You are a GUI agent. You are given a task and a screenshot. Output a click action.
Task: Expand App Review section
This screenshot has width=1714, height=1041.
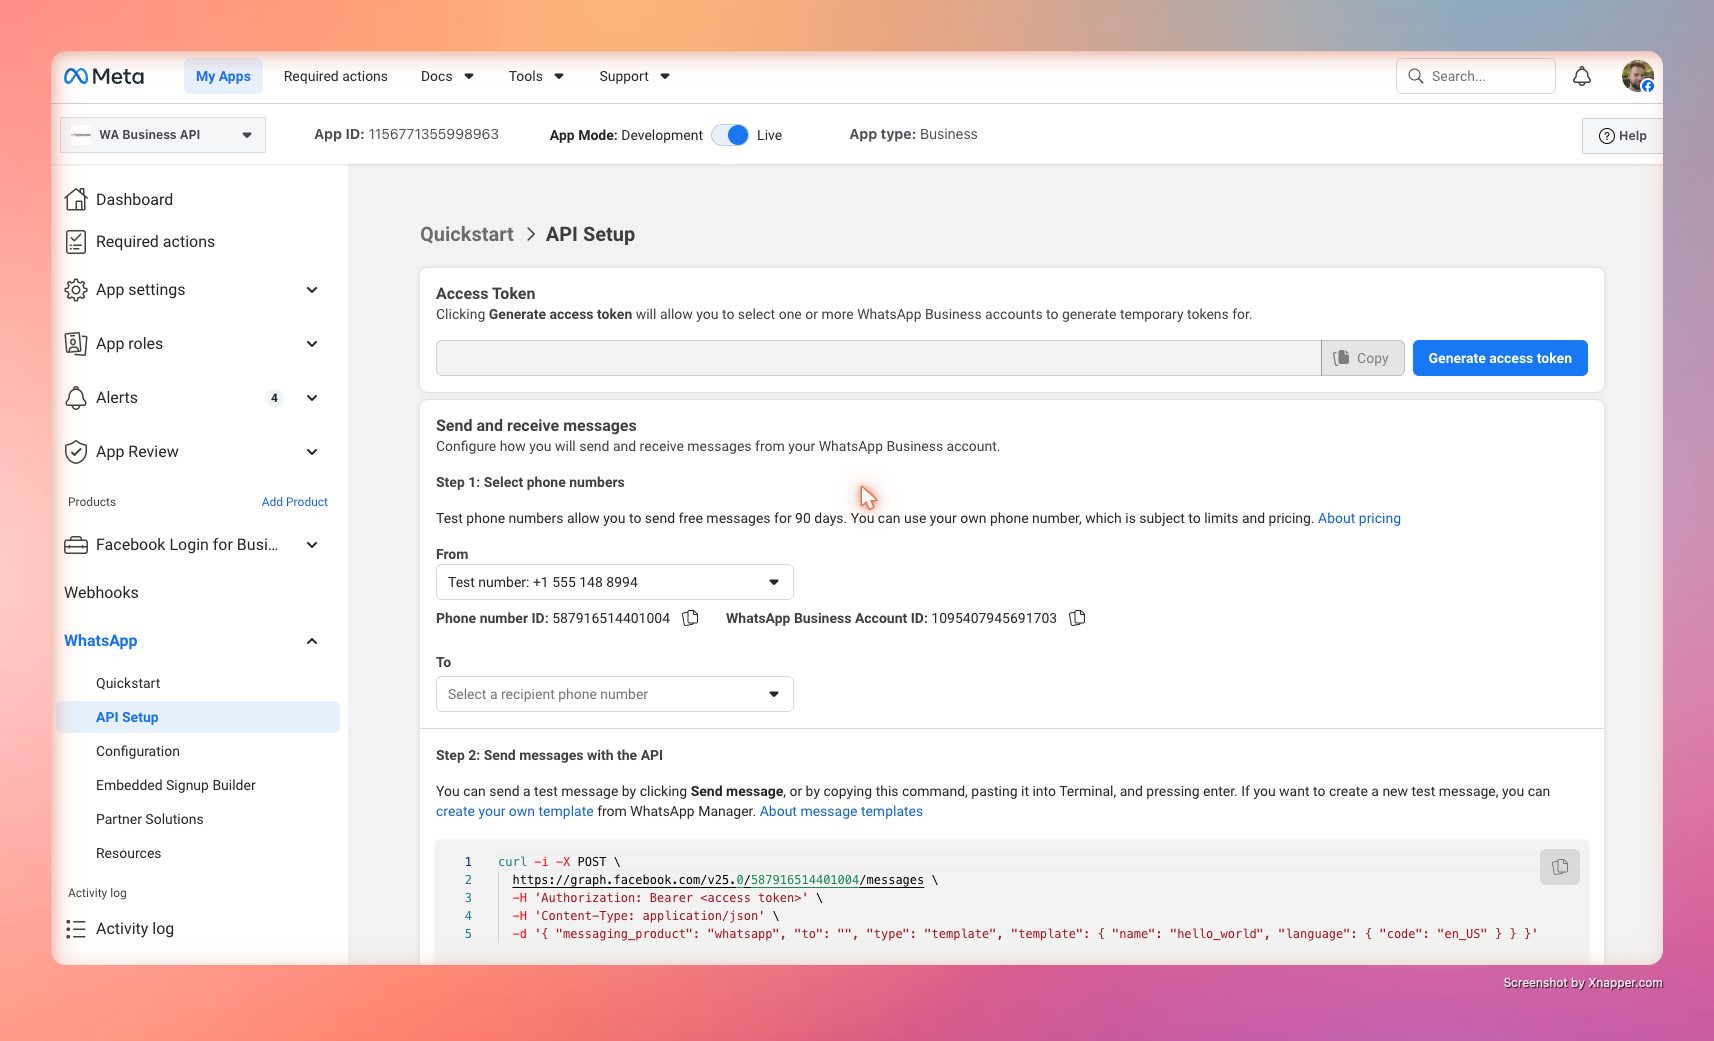(x=312, y=451)
